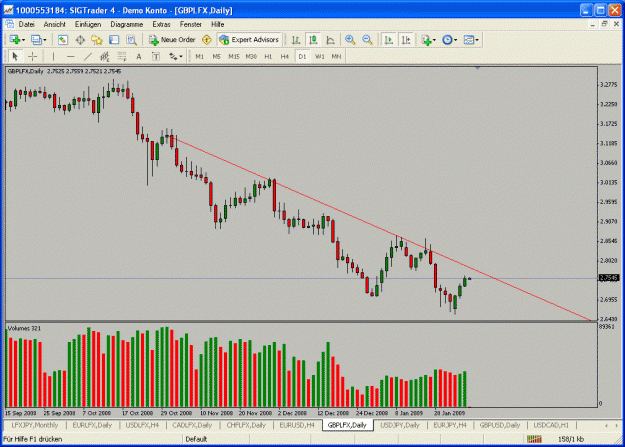Switch to GBPUSD,Daily chart tab

coord(500,425)
